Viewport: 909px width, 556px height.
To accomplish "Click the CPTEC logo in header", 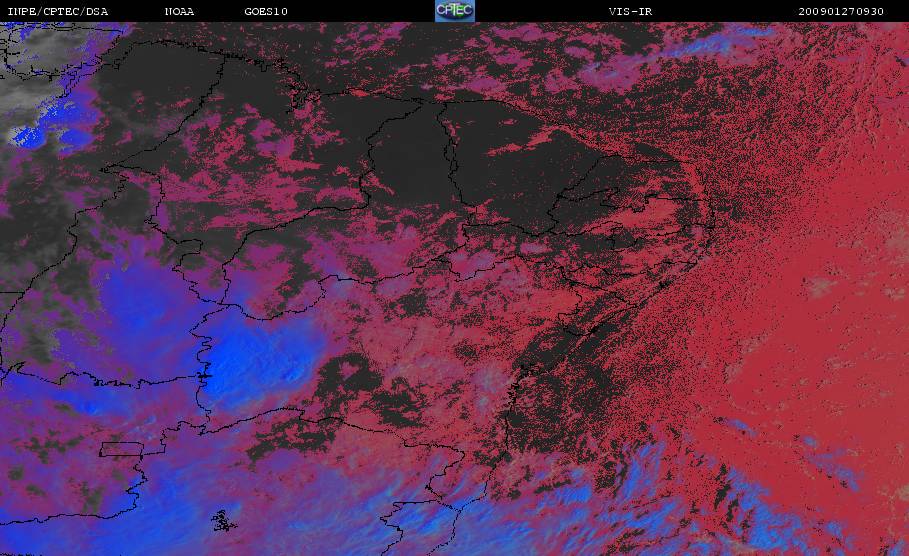I will pos(454,10).
